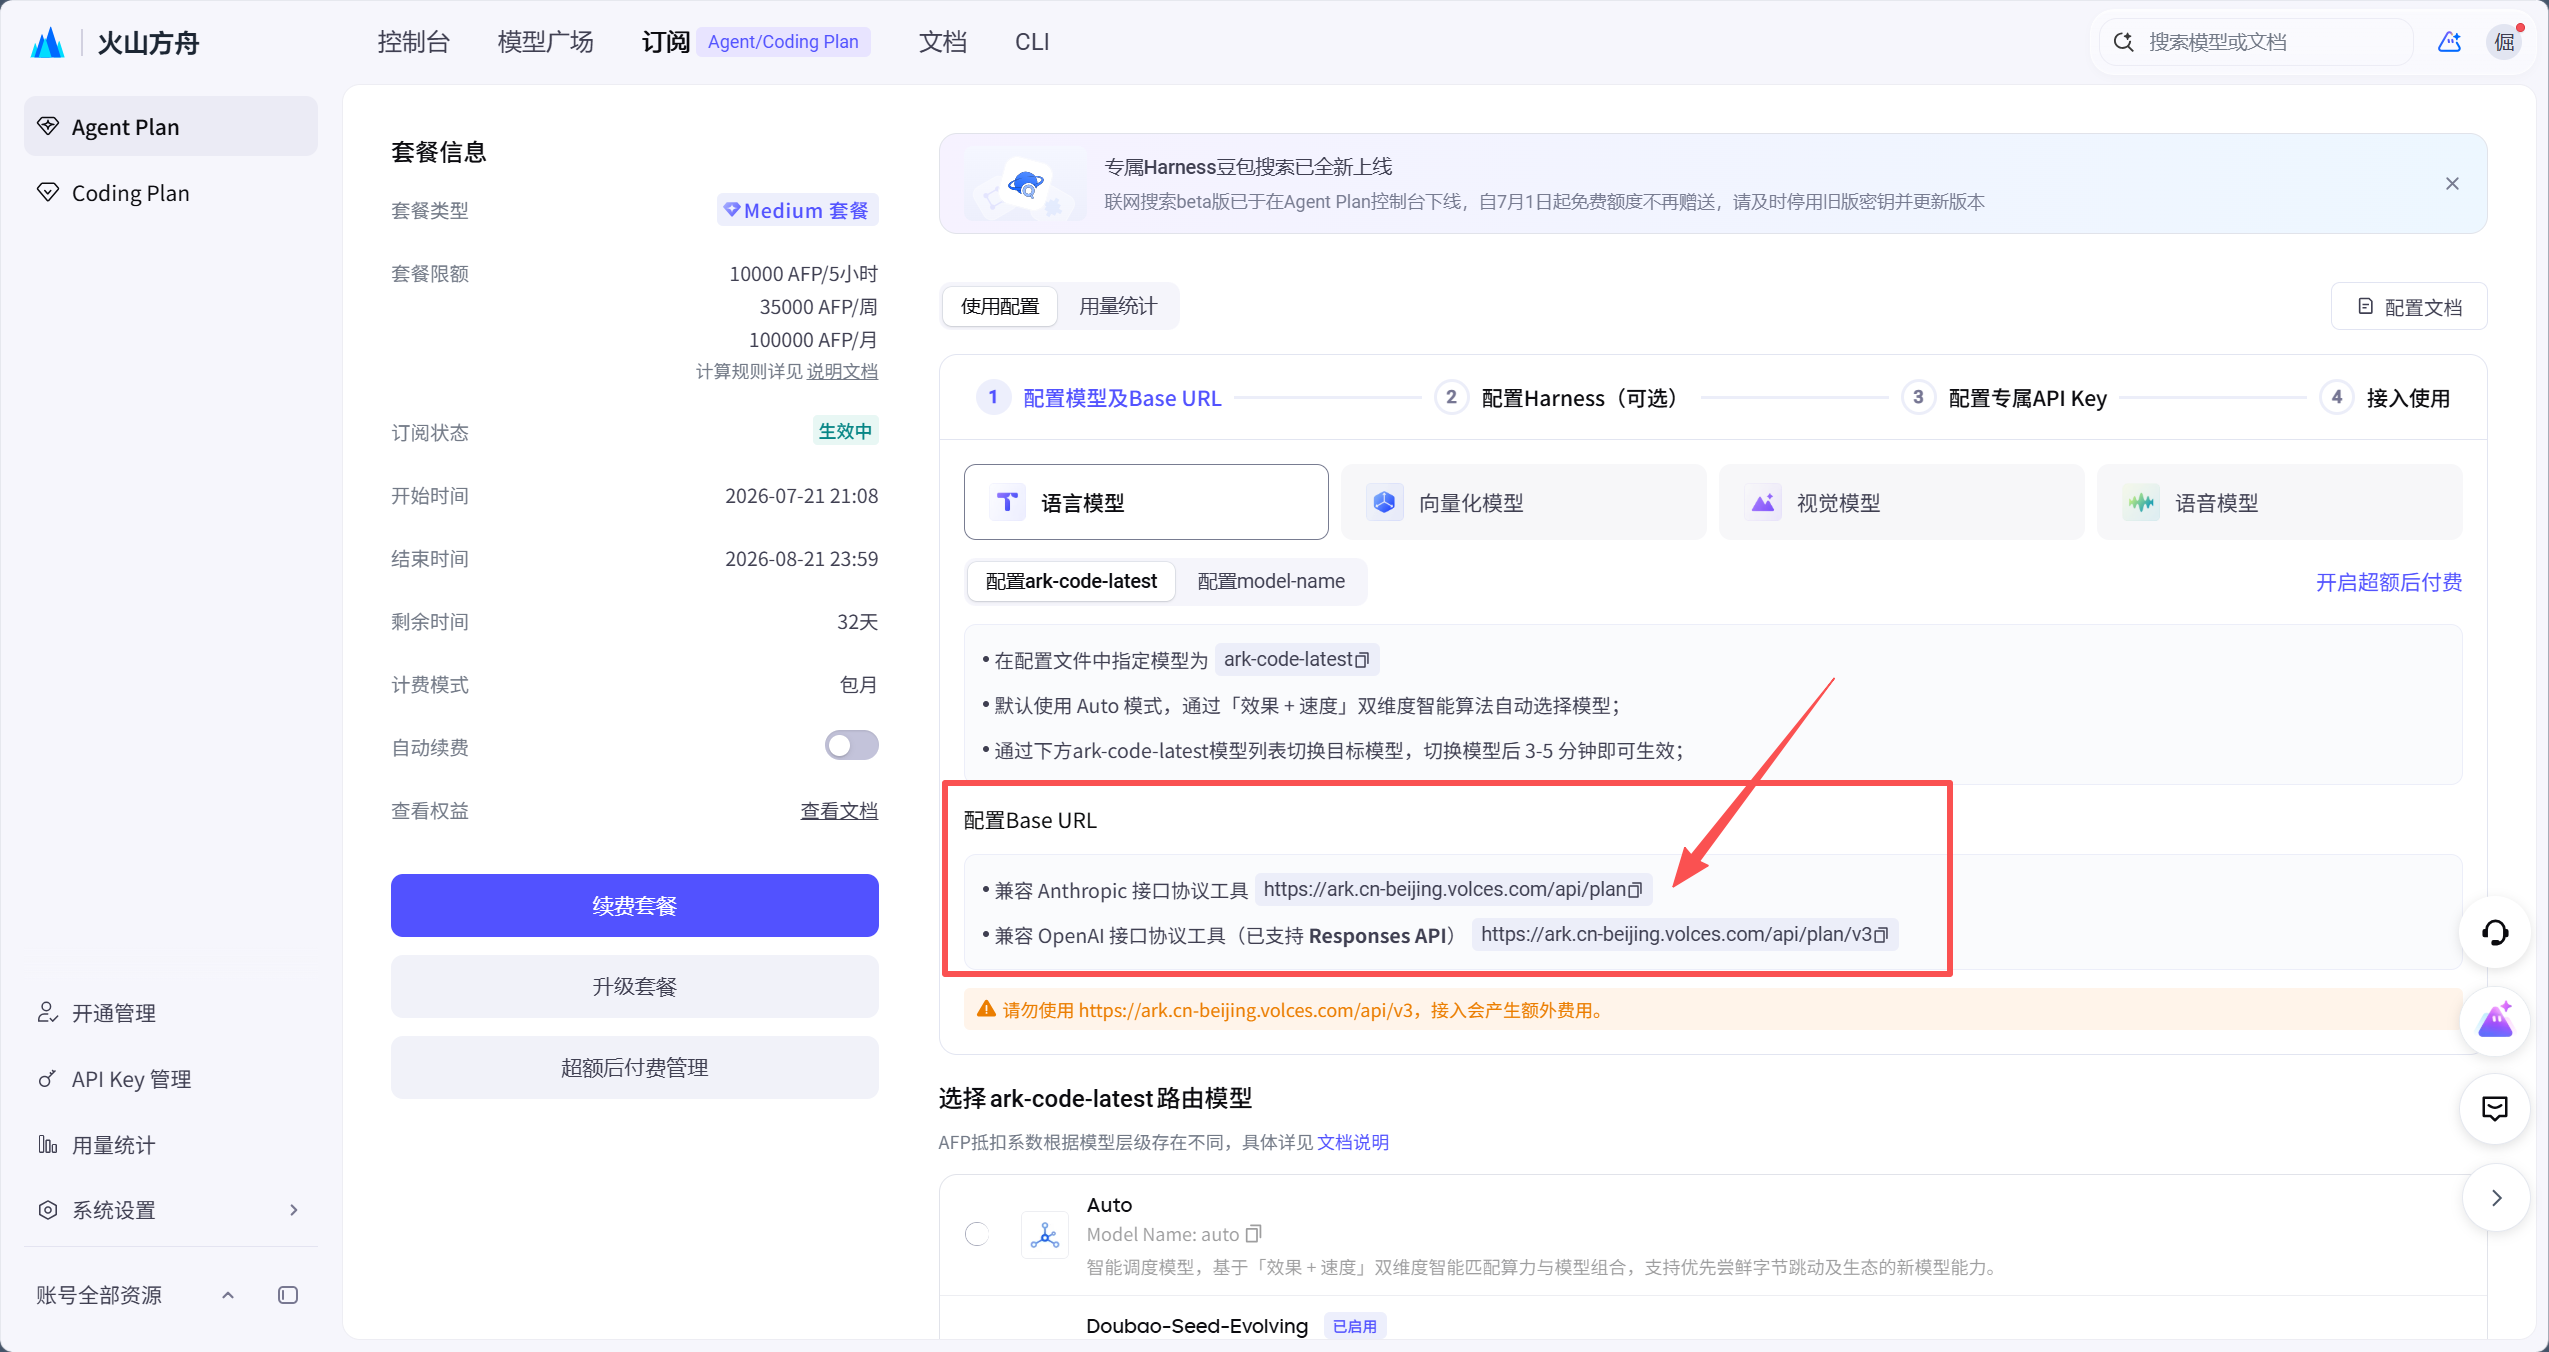This screenshot has width=2549, height=1352.
Task: Switch to the 用量统计 tab
Action: (x=1118, y=306)
